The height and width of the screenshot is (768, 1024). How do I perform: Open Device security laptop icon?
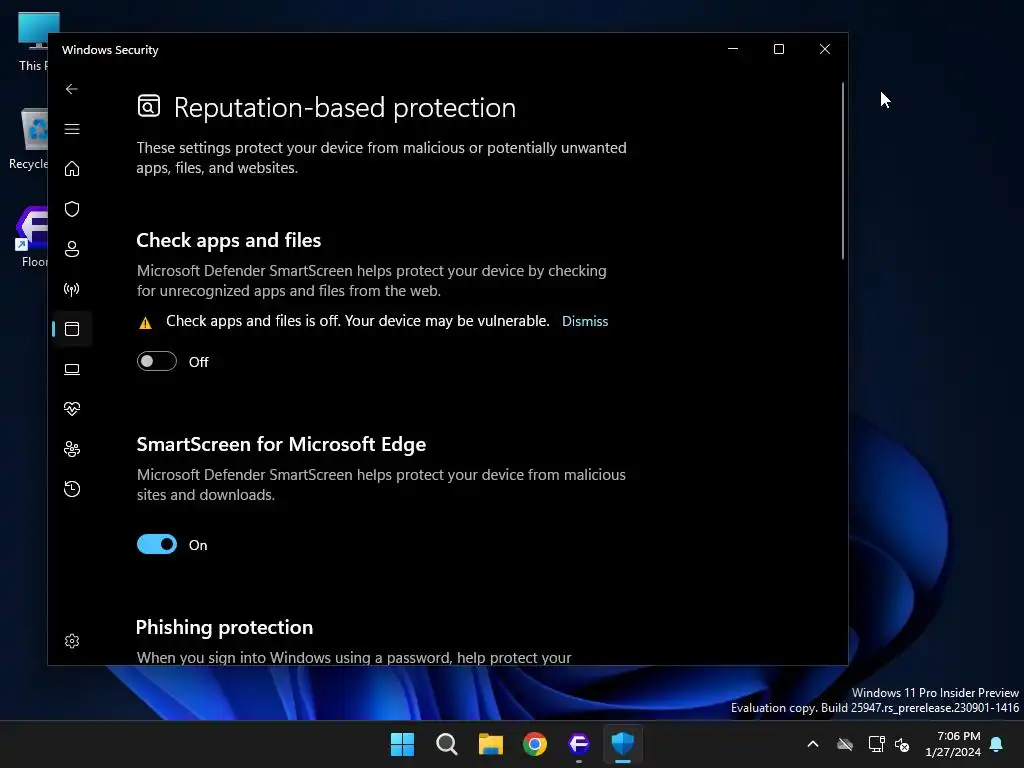(72, 369)
